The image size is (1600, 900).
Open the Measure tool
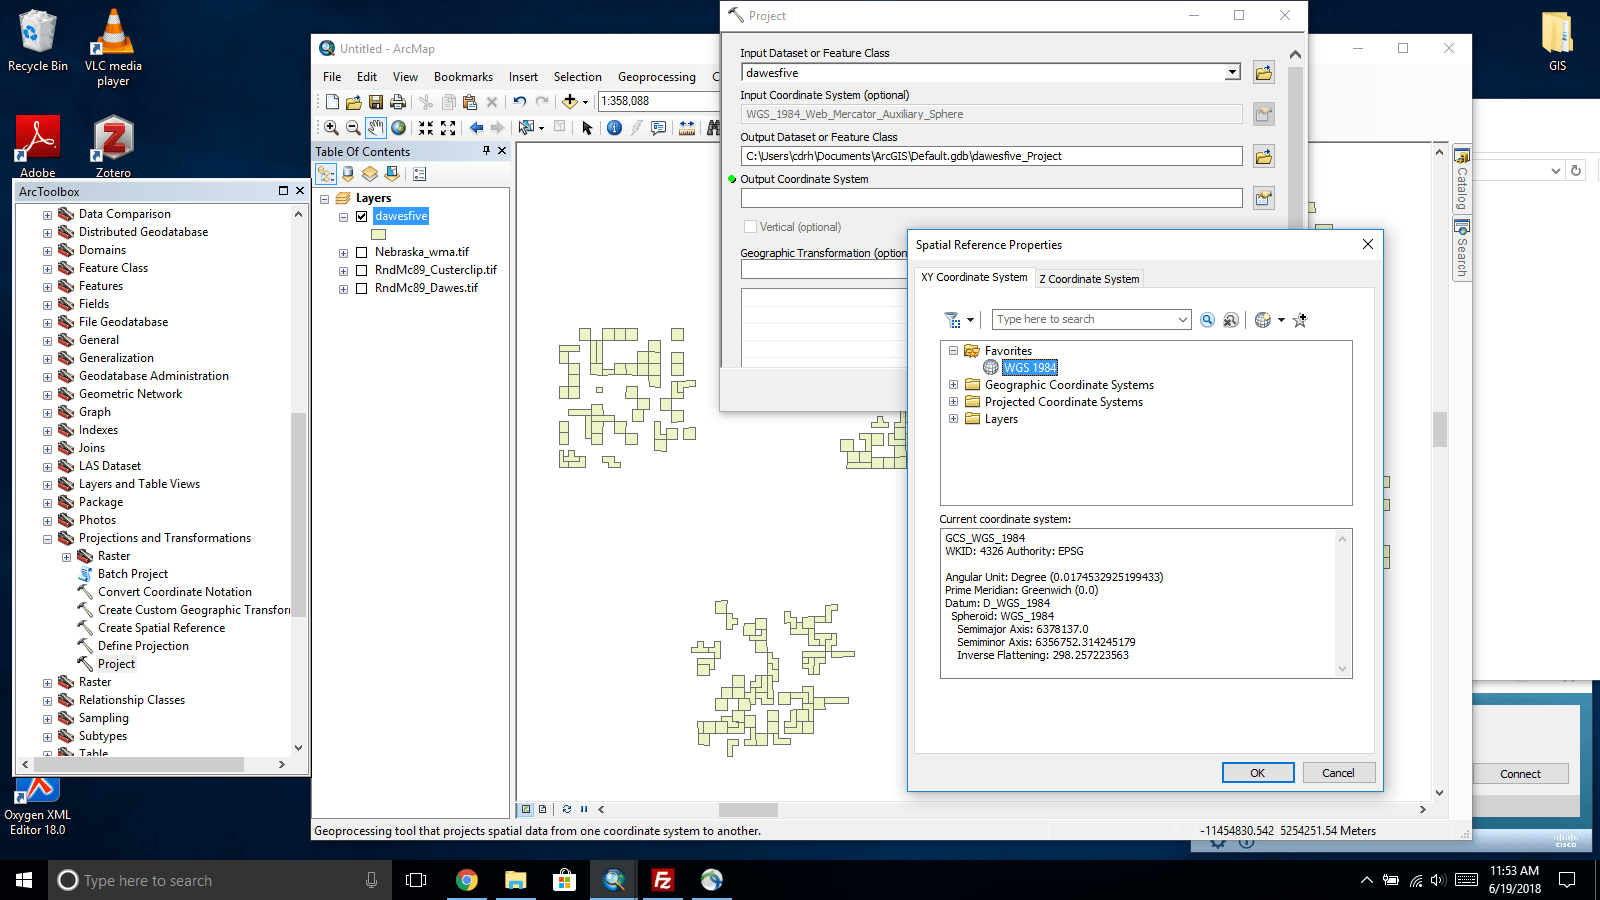pyautogui.click(x=687, y=128)
